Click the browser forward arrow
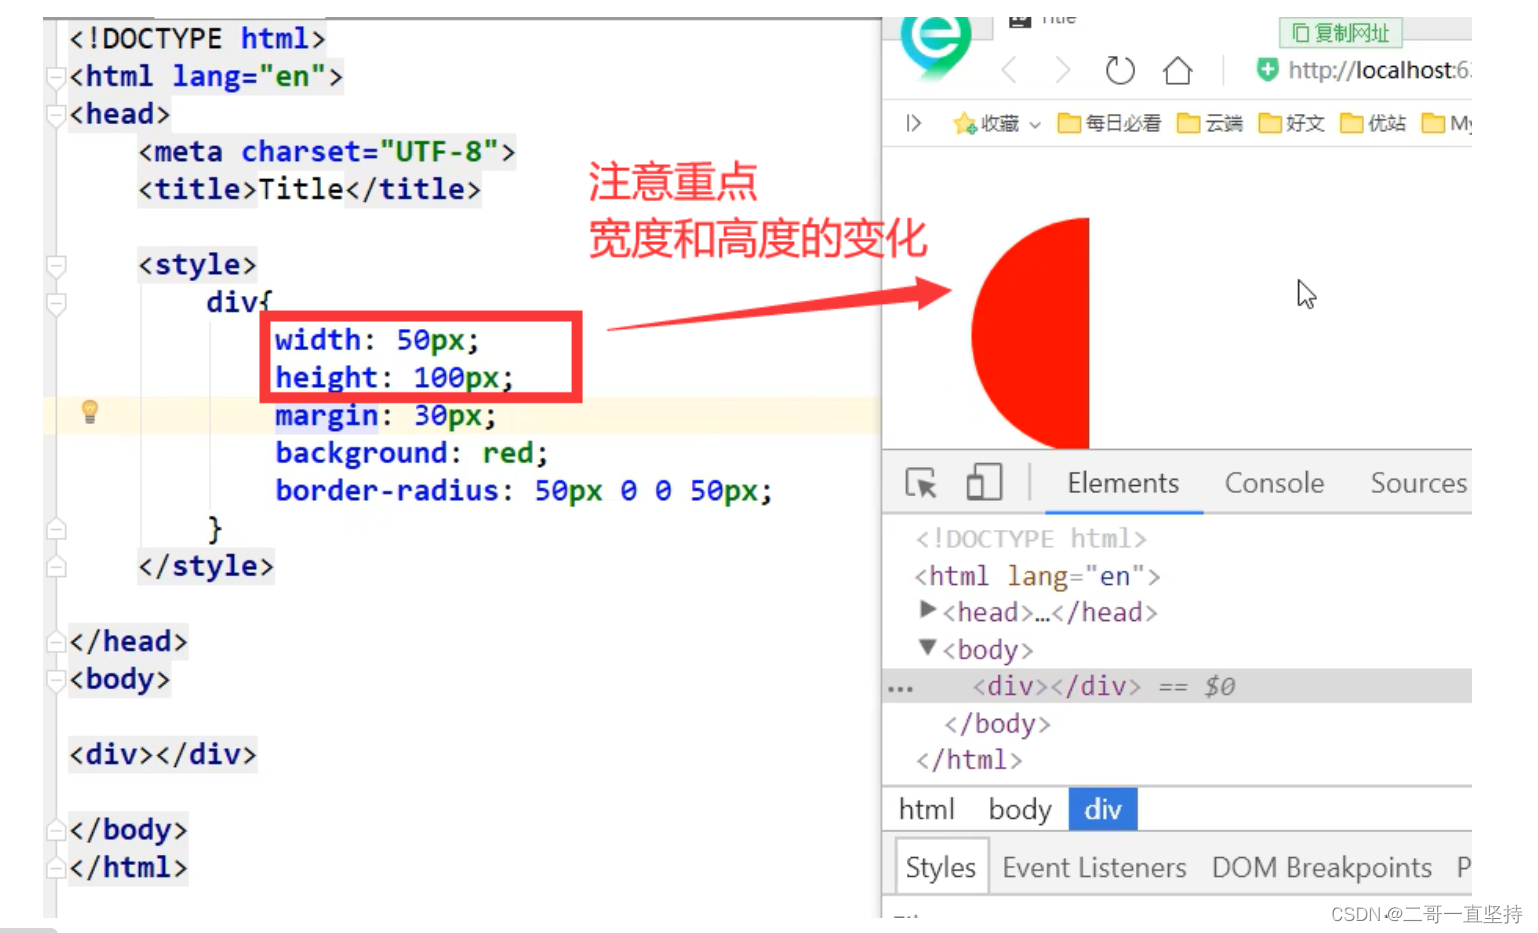The height and width of the screenshot is (933, 1538). [1062, 71]
